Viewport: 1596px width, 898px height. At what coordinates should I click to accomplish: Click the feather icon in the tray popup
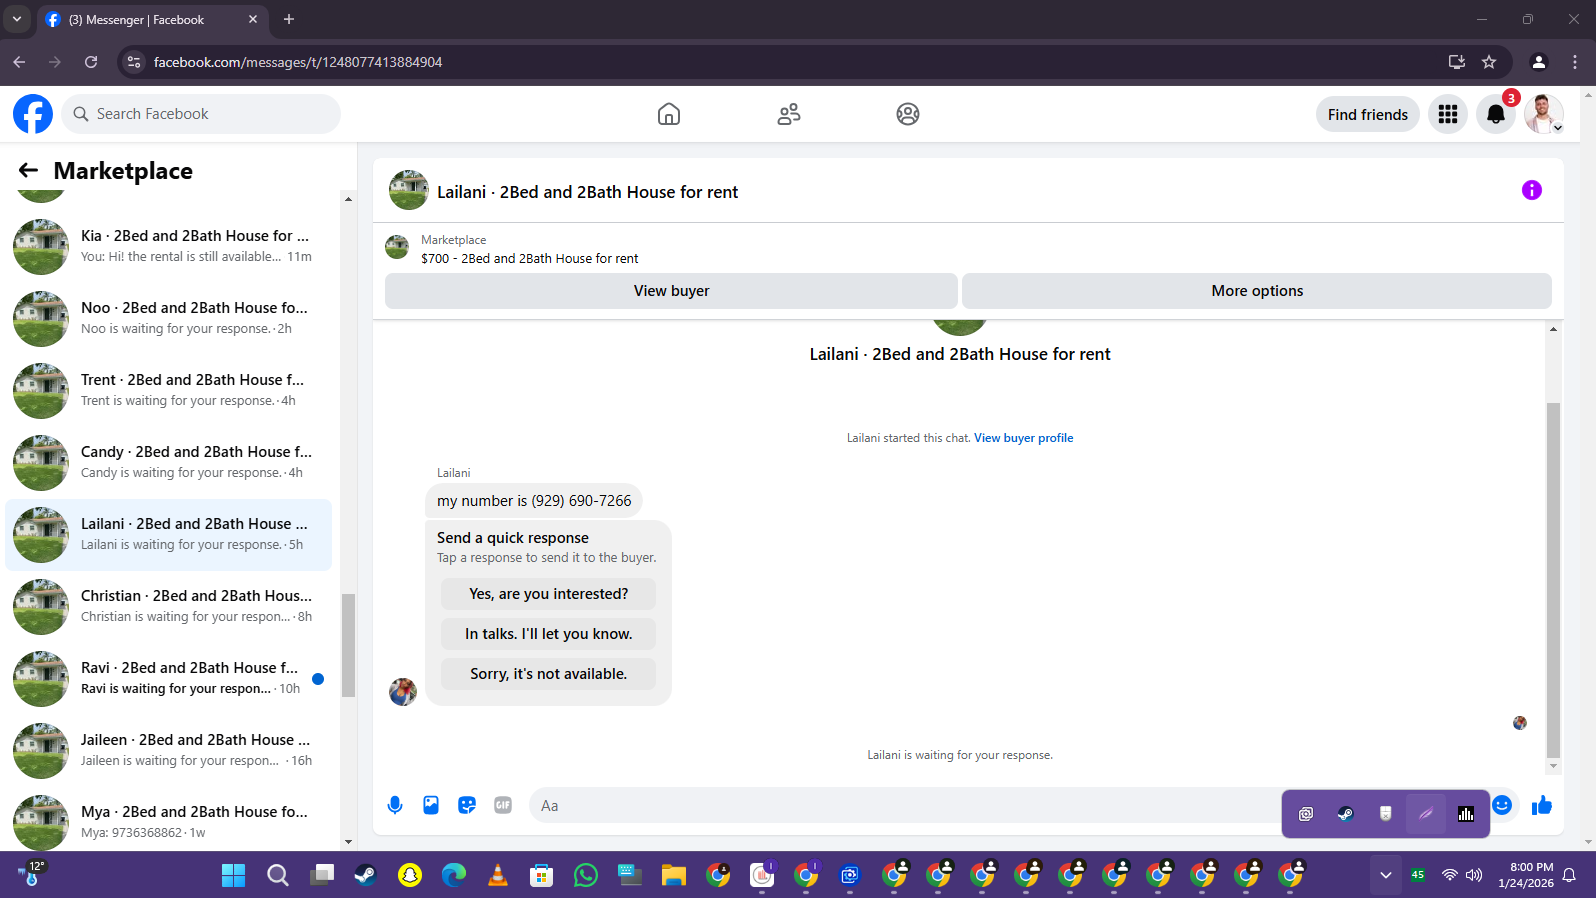(1426, 814)
